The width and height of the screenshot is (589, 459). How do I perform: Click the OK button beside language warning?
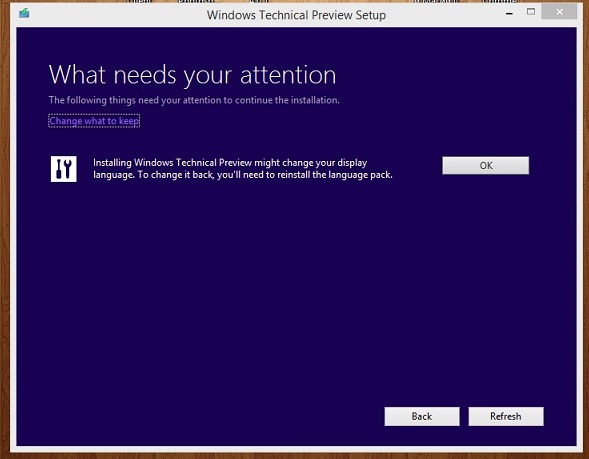tap(485, 166)
